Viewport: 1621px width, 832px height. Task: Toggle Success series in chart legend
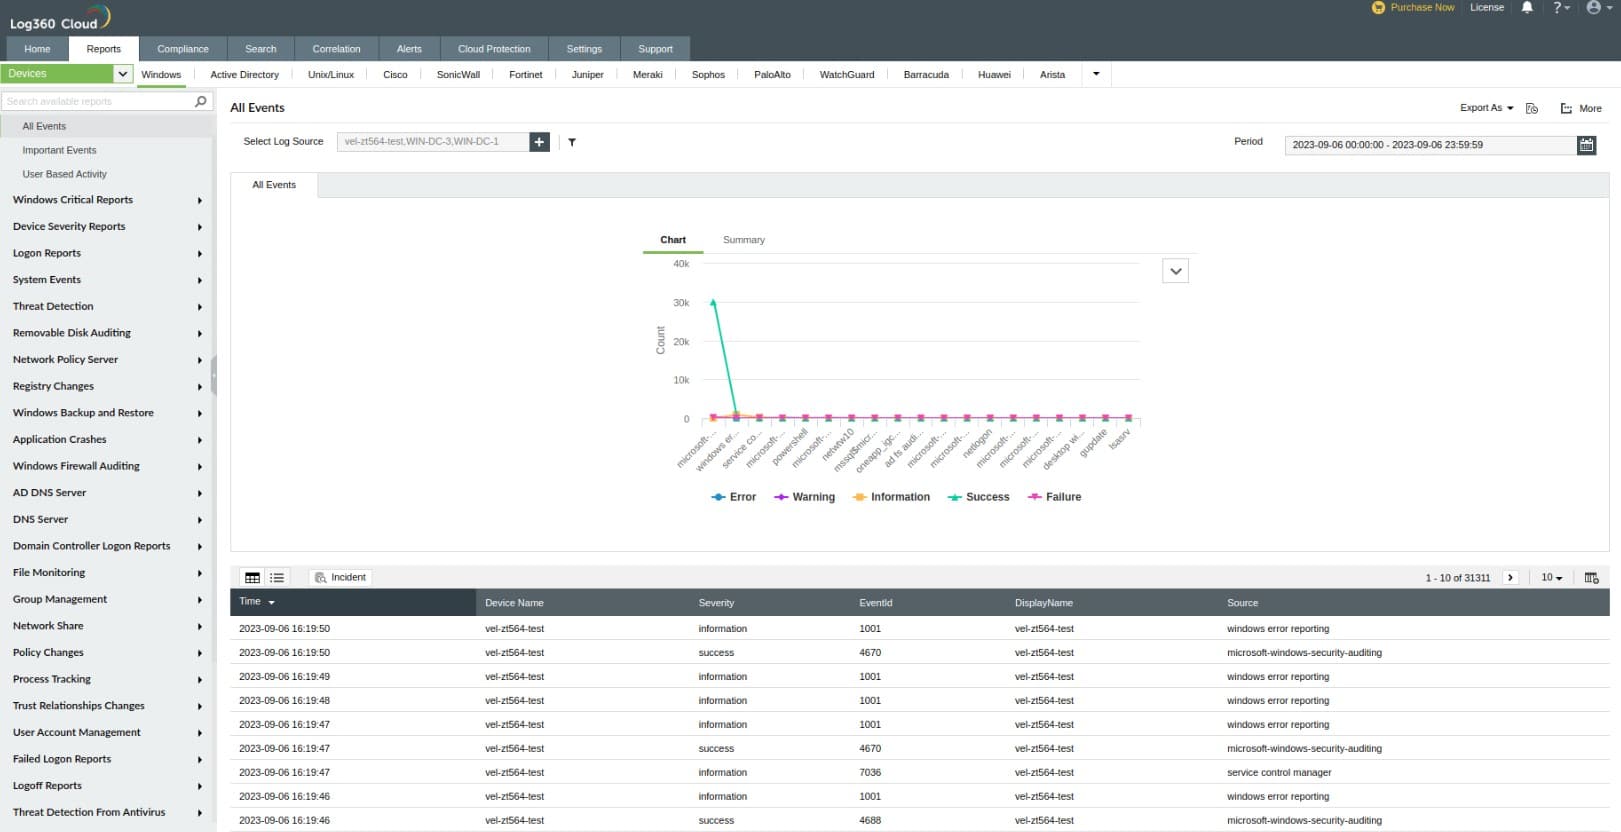(x=978, y=497)
